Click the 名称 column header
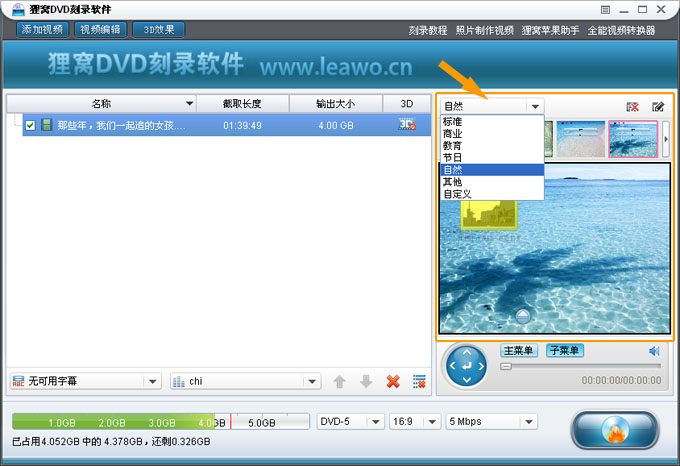 coord(101,104)
